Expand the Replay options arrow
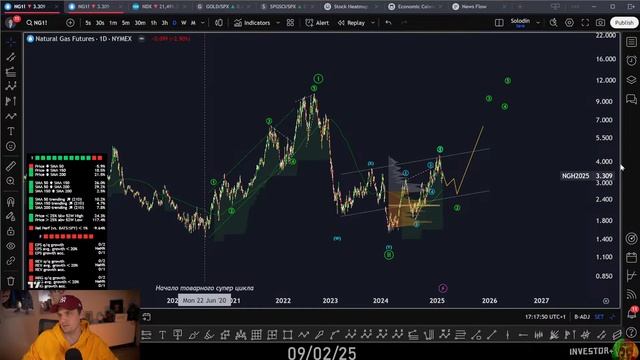Image resolution: width=640 pixels, height=360 pixels. click(373, 23)
